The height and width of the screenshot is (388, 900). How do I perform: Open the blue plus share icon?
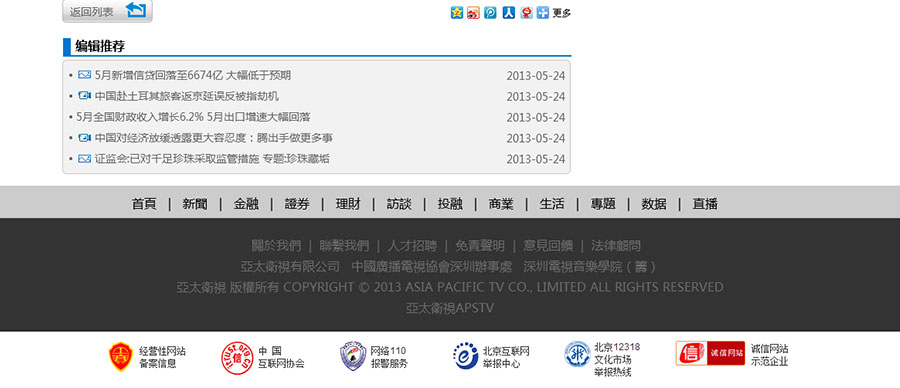pyautogui.click(x=543, y=13)
